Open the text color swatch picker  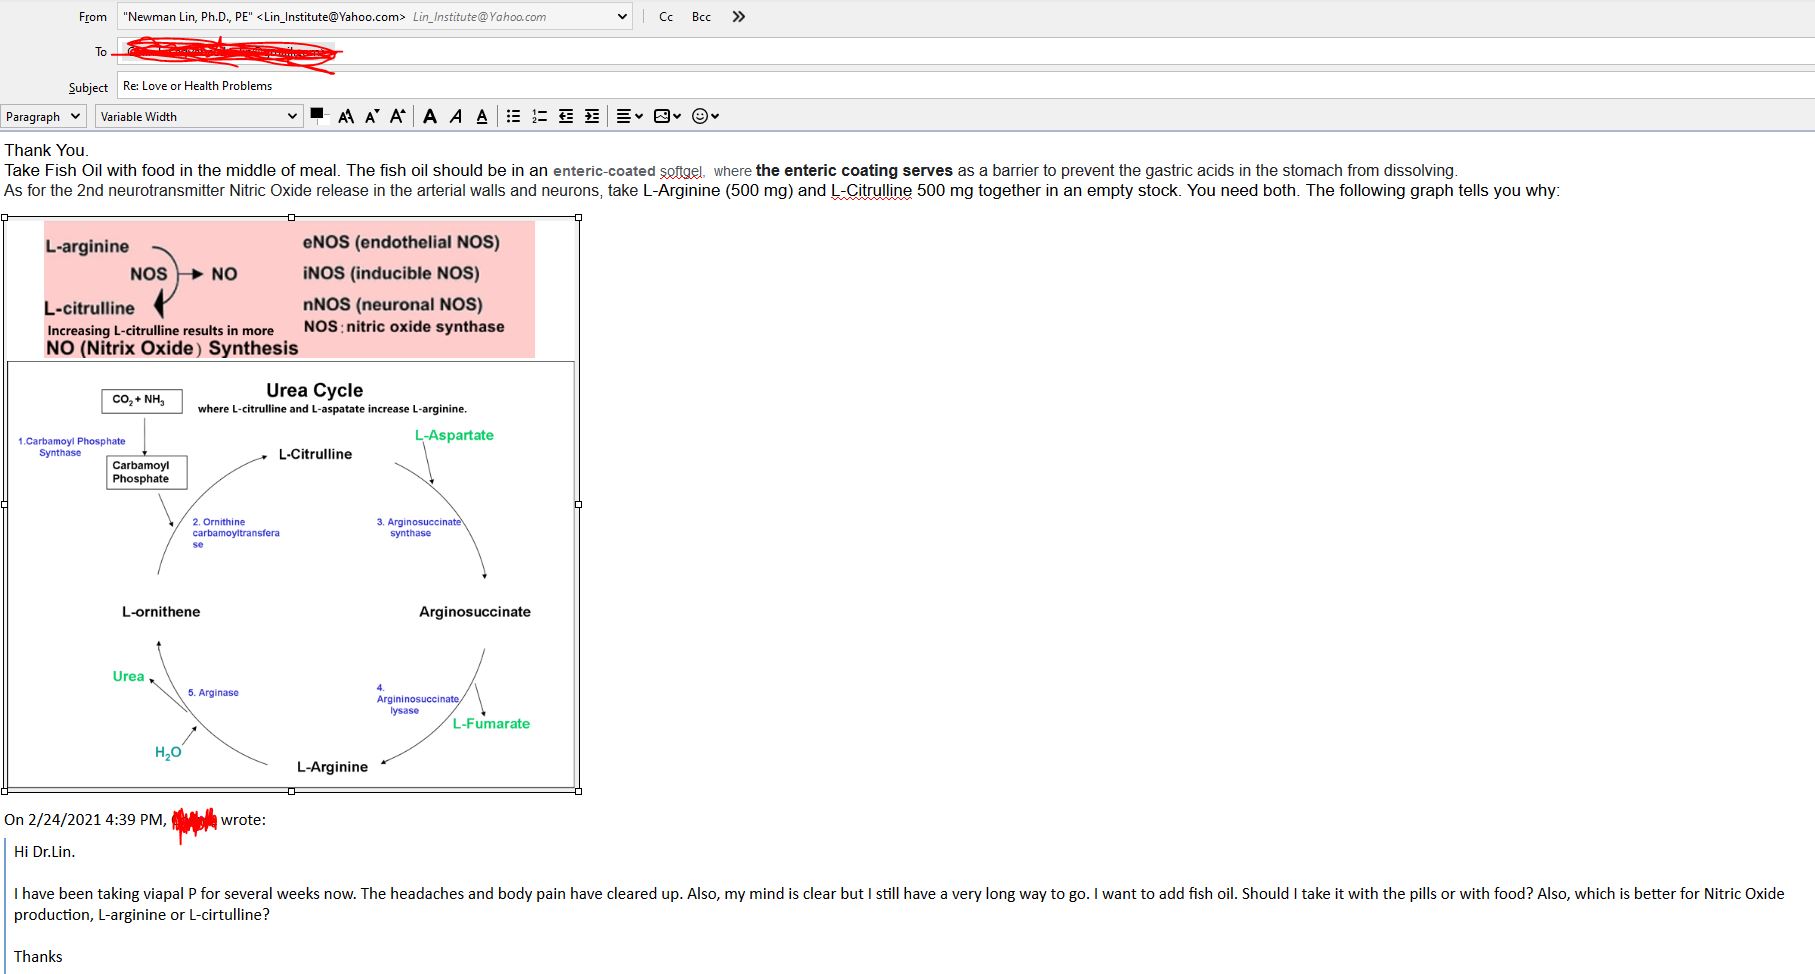(x=317, y=115)
